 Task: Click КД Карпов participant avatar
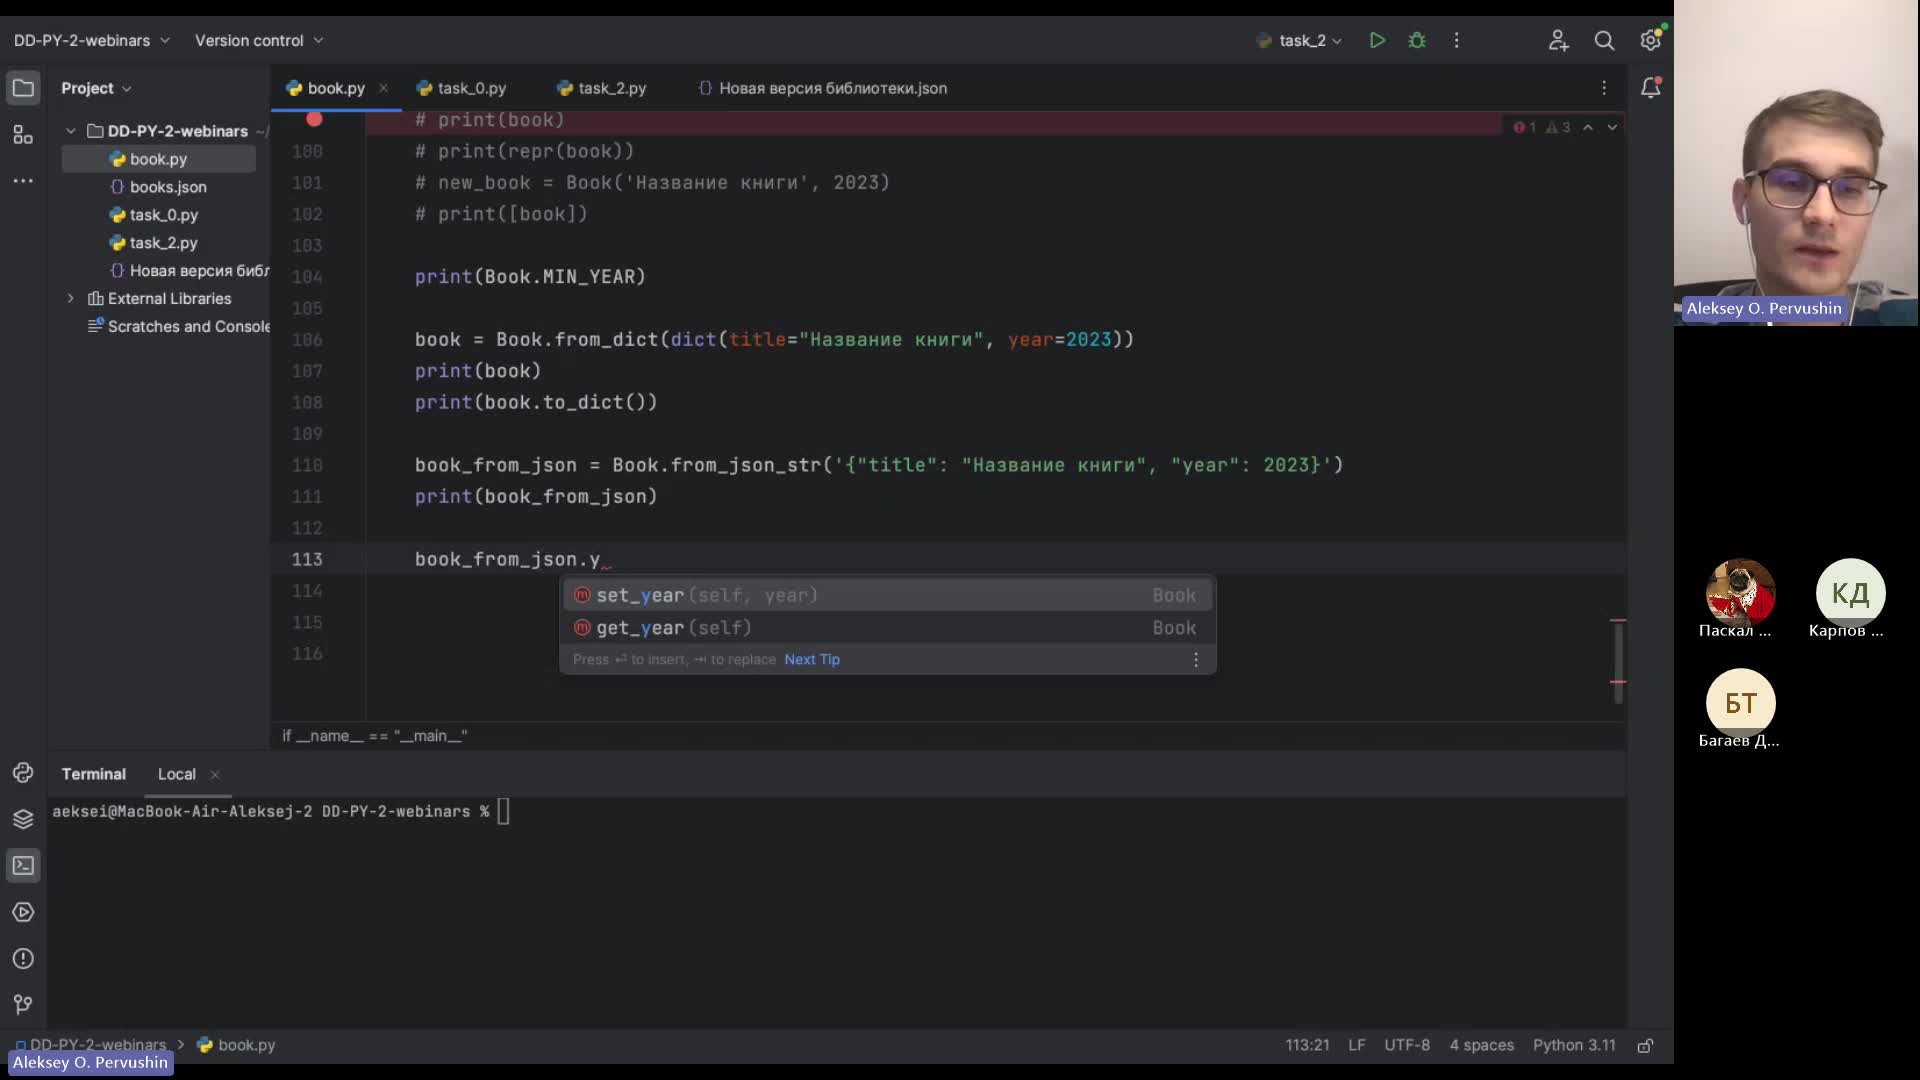[x=1850, y=594]
